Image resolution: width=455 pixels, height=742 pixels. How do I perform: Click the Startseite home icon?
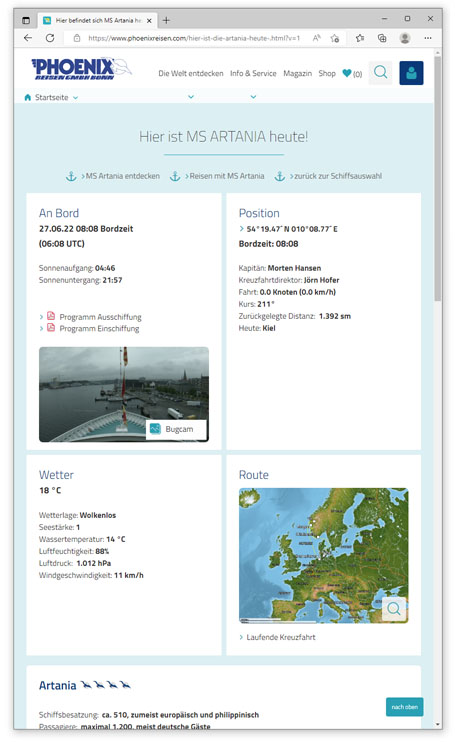[x=27, y=97]
